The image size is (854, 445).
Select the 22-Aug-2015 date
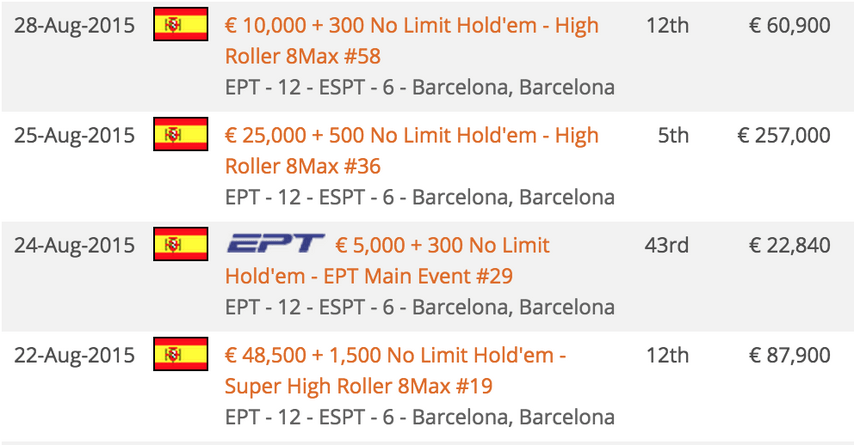tap(74, 356)
